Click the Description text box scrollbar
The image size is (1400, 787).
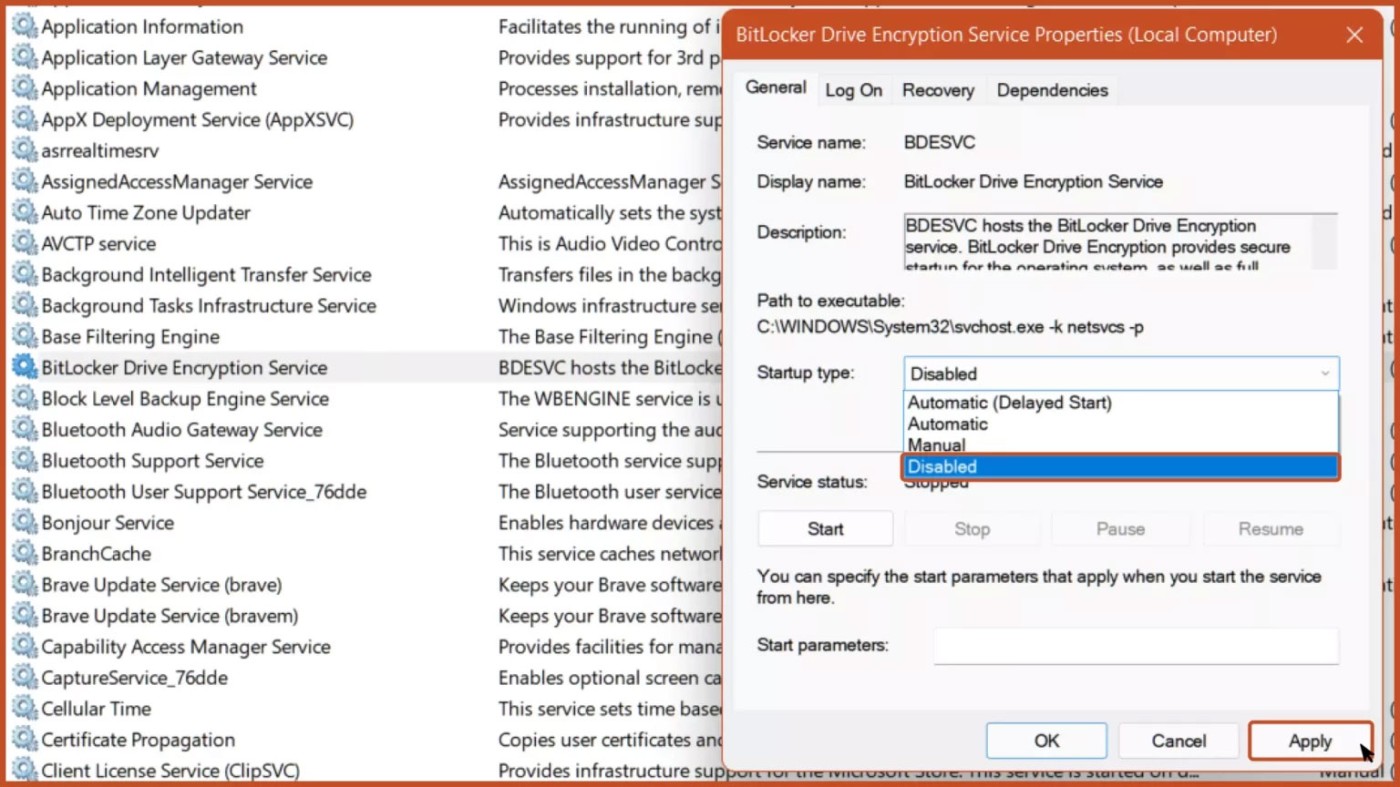[1325, 241]
